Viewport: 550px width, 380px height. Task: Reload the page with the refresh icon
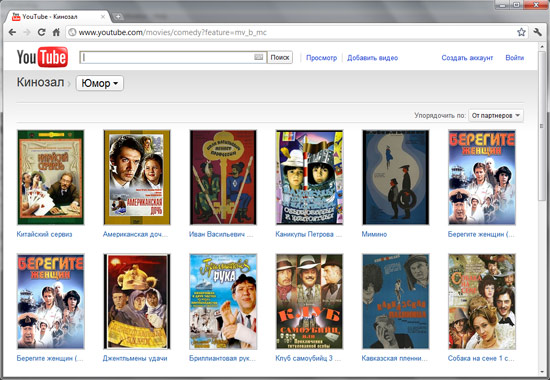[41, 33]
